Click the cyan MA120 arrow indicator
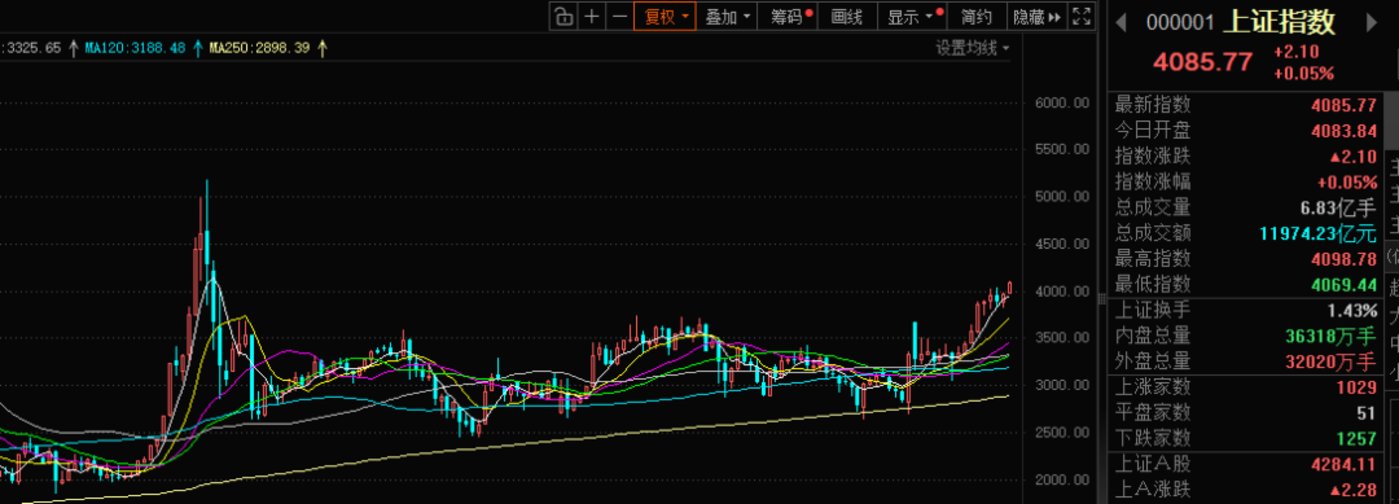 (x=197, y=47)
